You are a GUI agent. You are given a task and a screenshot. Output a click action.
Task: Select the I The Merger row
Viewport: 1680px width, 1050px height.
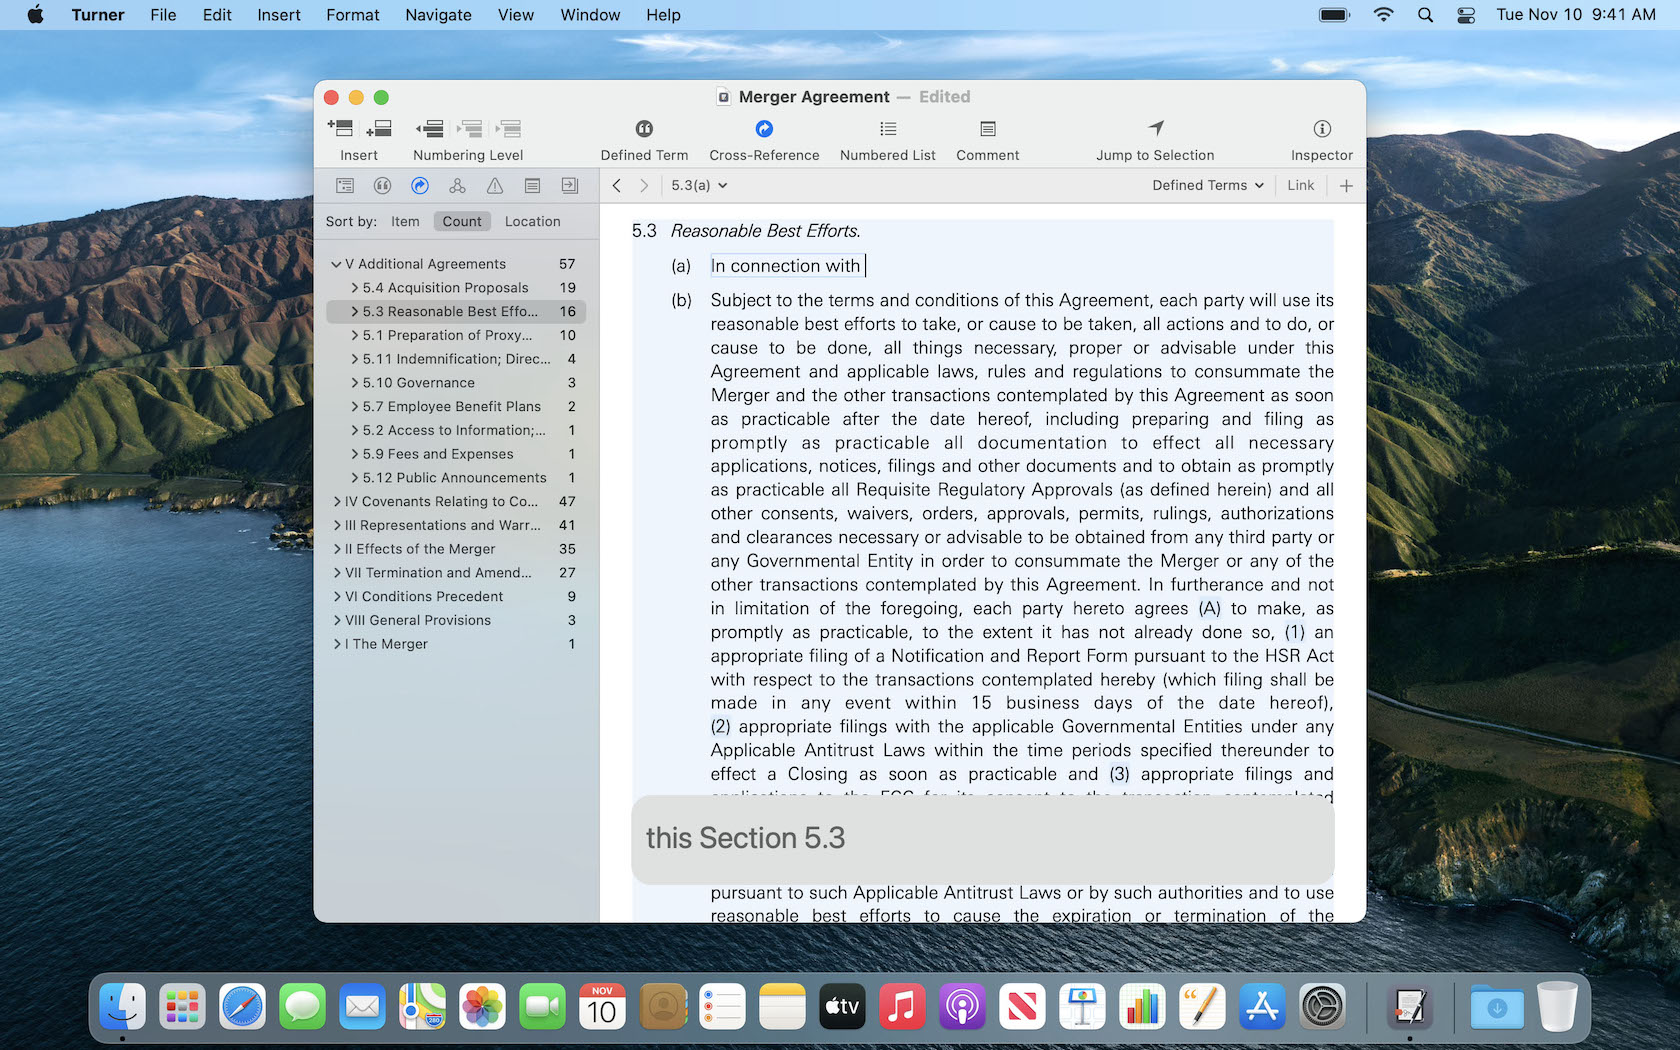pyautogui.click(x=456, y=644)
